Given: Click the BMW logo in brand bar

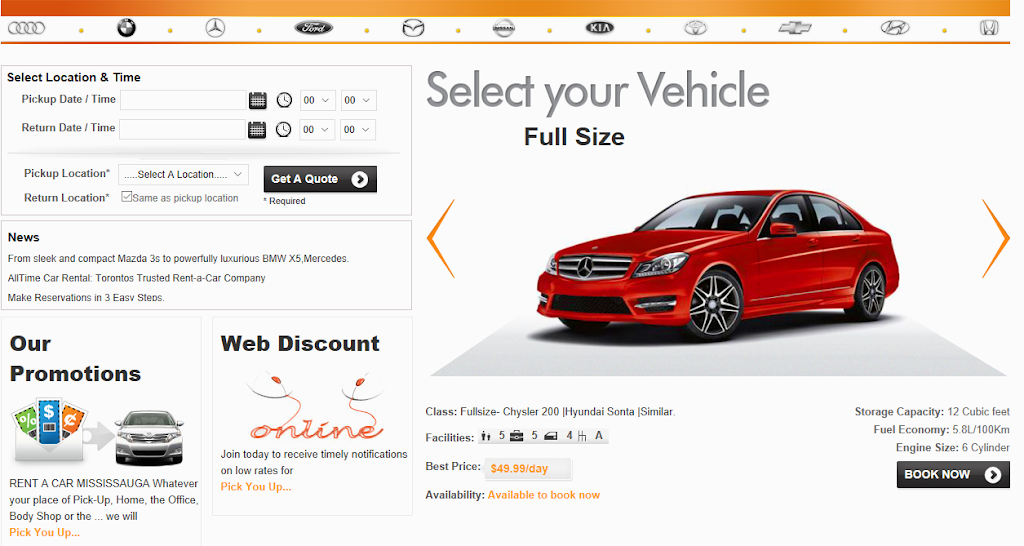Looking at the screenshot, I should (125, 28).
